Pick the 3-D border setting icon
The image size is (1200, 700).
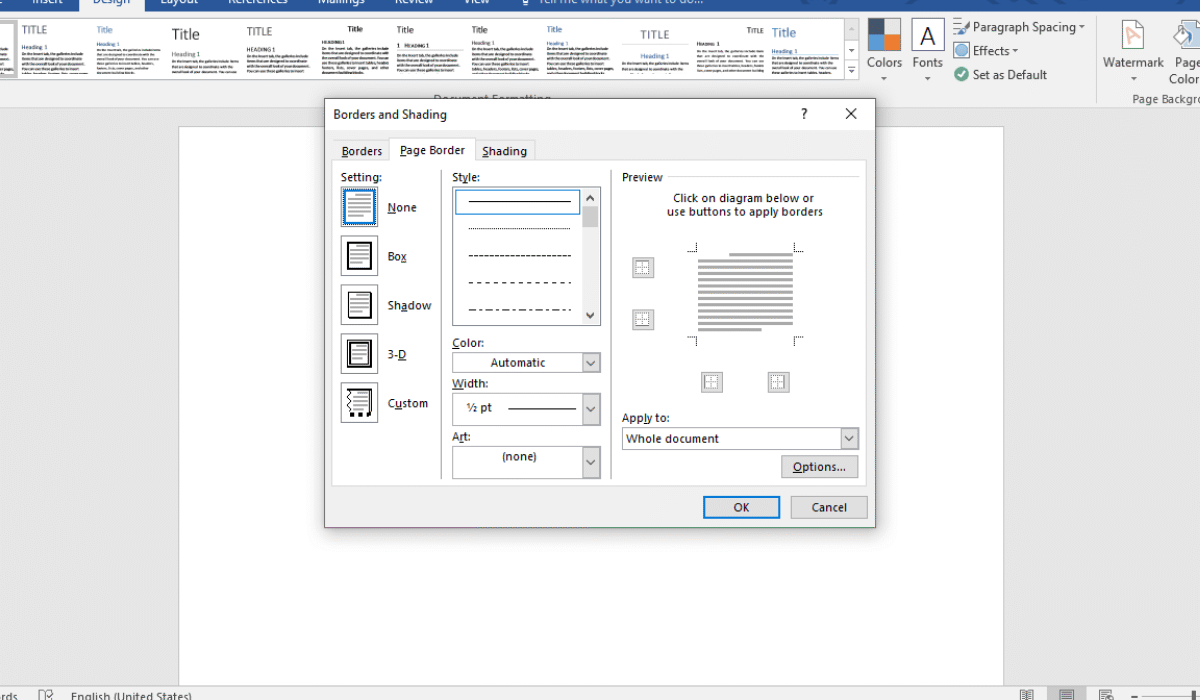(x=359, y=354)
